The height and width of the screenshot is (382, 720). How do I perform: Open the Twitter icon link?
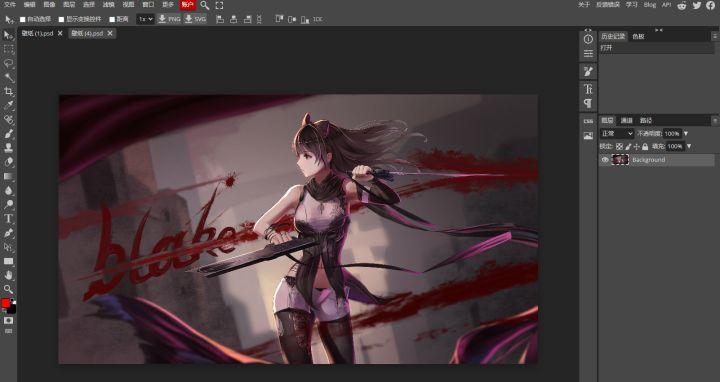click(x=697, y=5)
